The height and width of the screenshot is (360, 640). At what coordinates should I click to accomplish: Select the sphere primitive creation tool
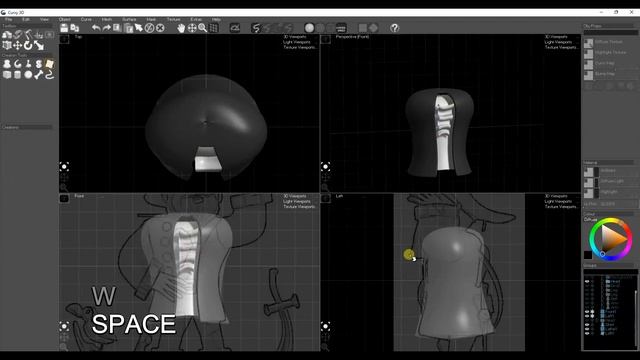pyautogui.click(x=28, y=75)
